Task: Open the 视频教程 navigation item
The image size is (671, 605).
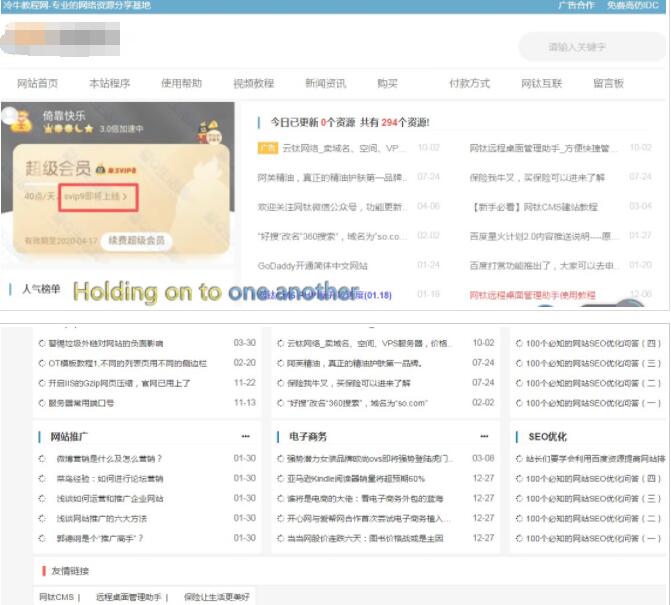Action: coord(253,84)
